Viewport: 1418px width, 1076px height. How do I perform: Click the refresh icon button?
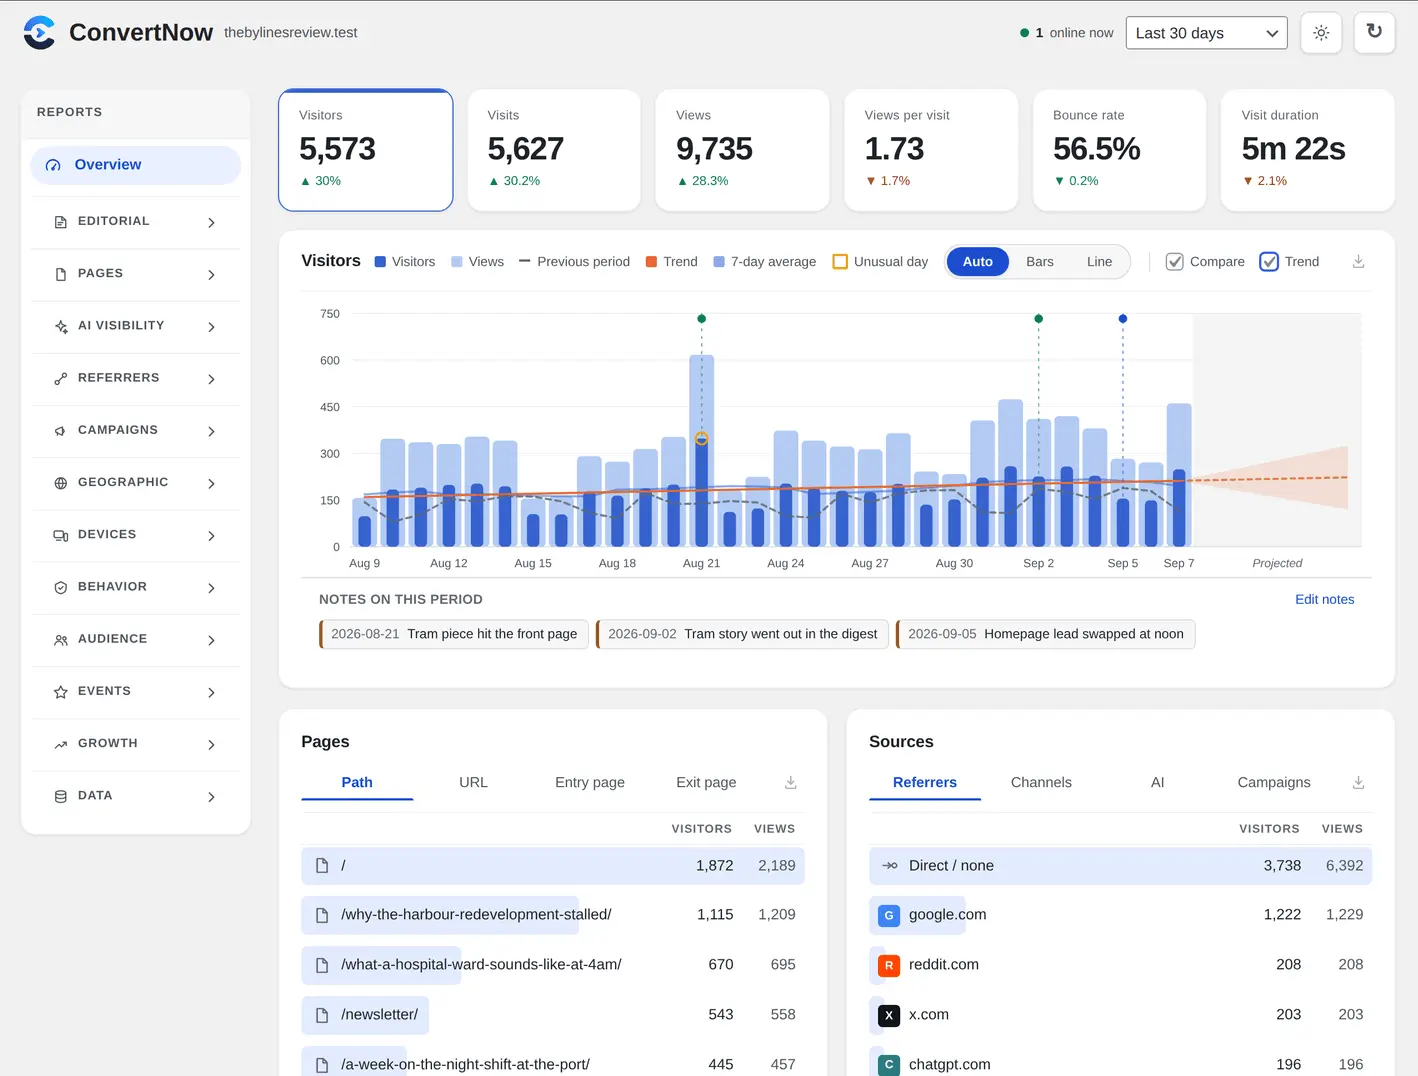[x=1374, y=32]
